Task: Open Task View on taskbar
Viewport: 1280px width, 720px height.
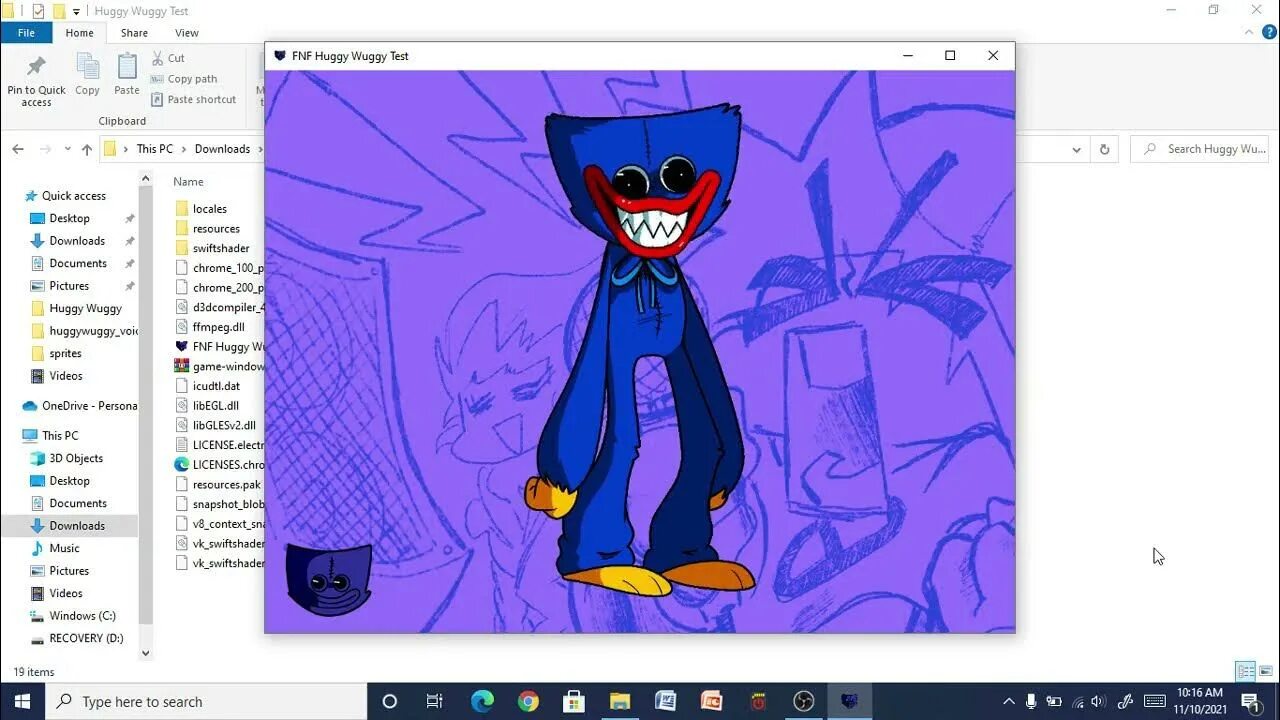Action: 435,701
